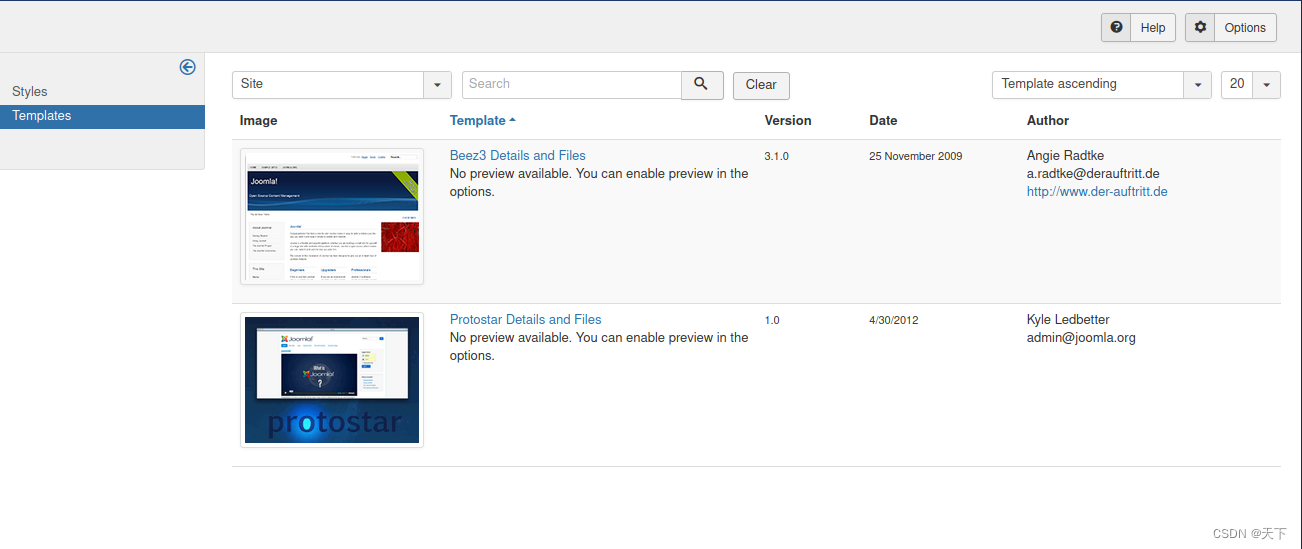Click the Date column header

[883, 120]
